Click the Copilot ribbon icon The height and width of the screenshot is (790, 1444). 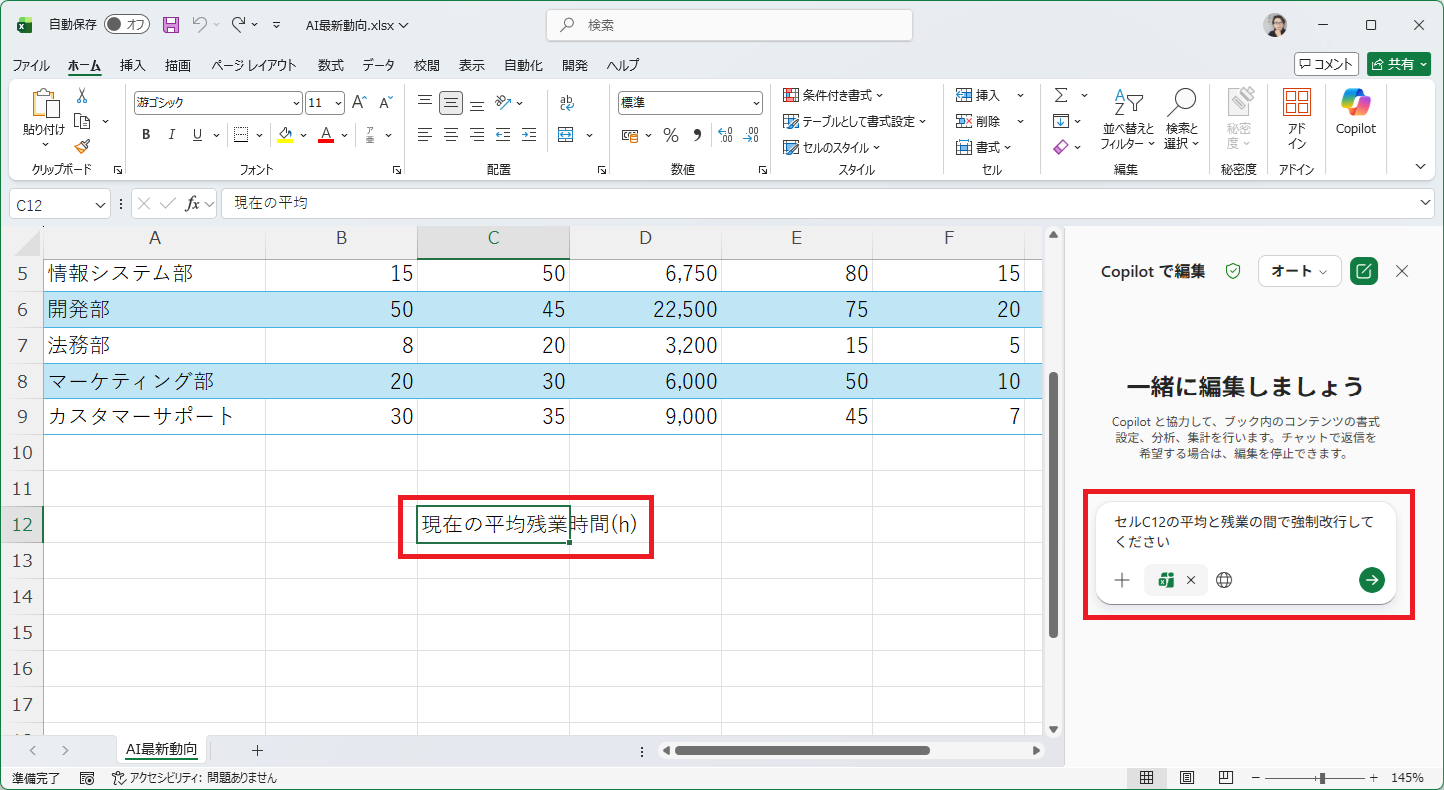pyautogui.click(x=1355, y=110)
